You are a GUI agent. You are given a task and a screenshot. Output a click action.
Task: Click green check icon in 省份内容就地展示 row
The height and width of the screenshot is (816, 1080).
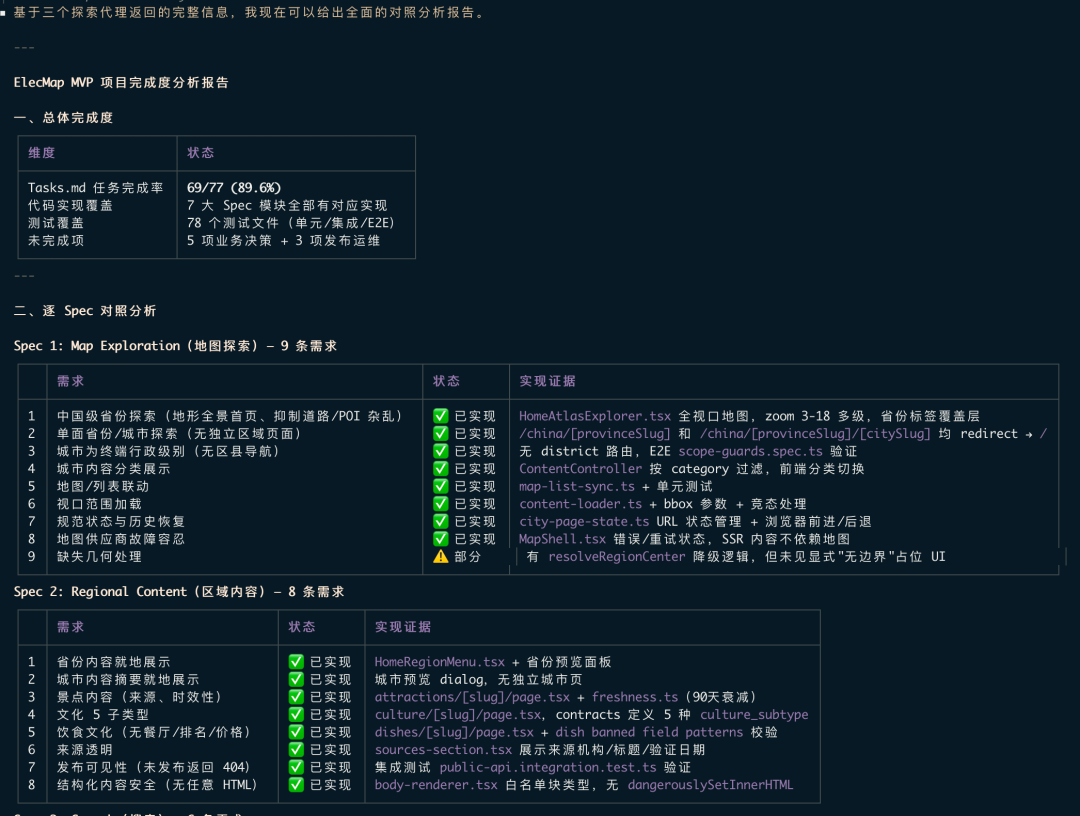coord(296,662)
